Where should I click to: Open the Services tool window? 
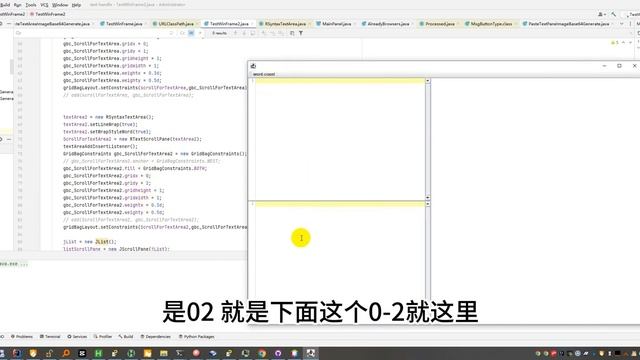[77, 337]
